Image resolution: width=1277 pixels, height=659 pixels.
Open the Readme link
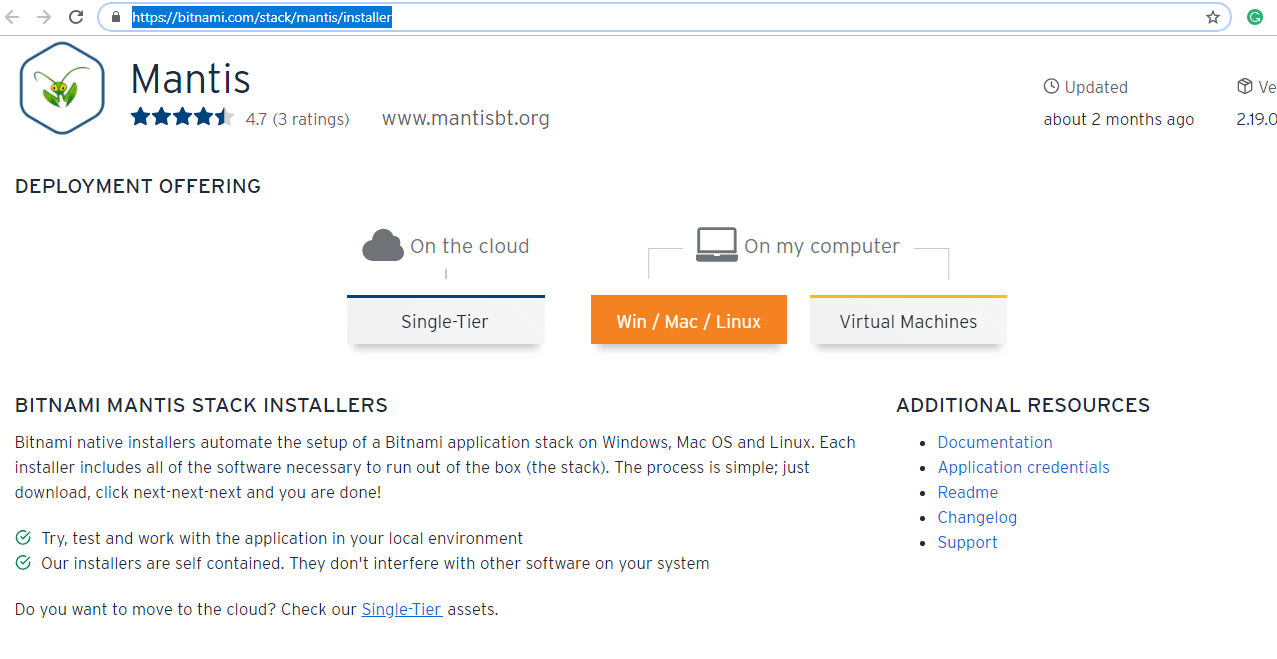coord(968,492)
